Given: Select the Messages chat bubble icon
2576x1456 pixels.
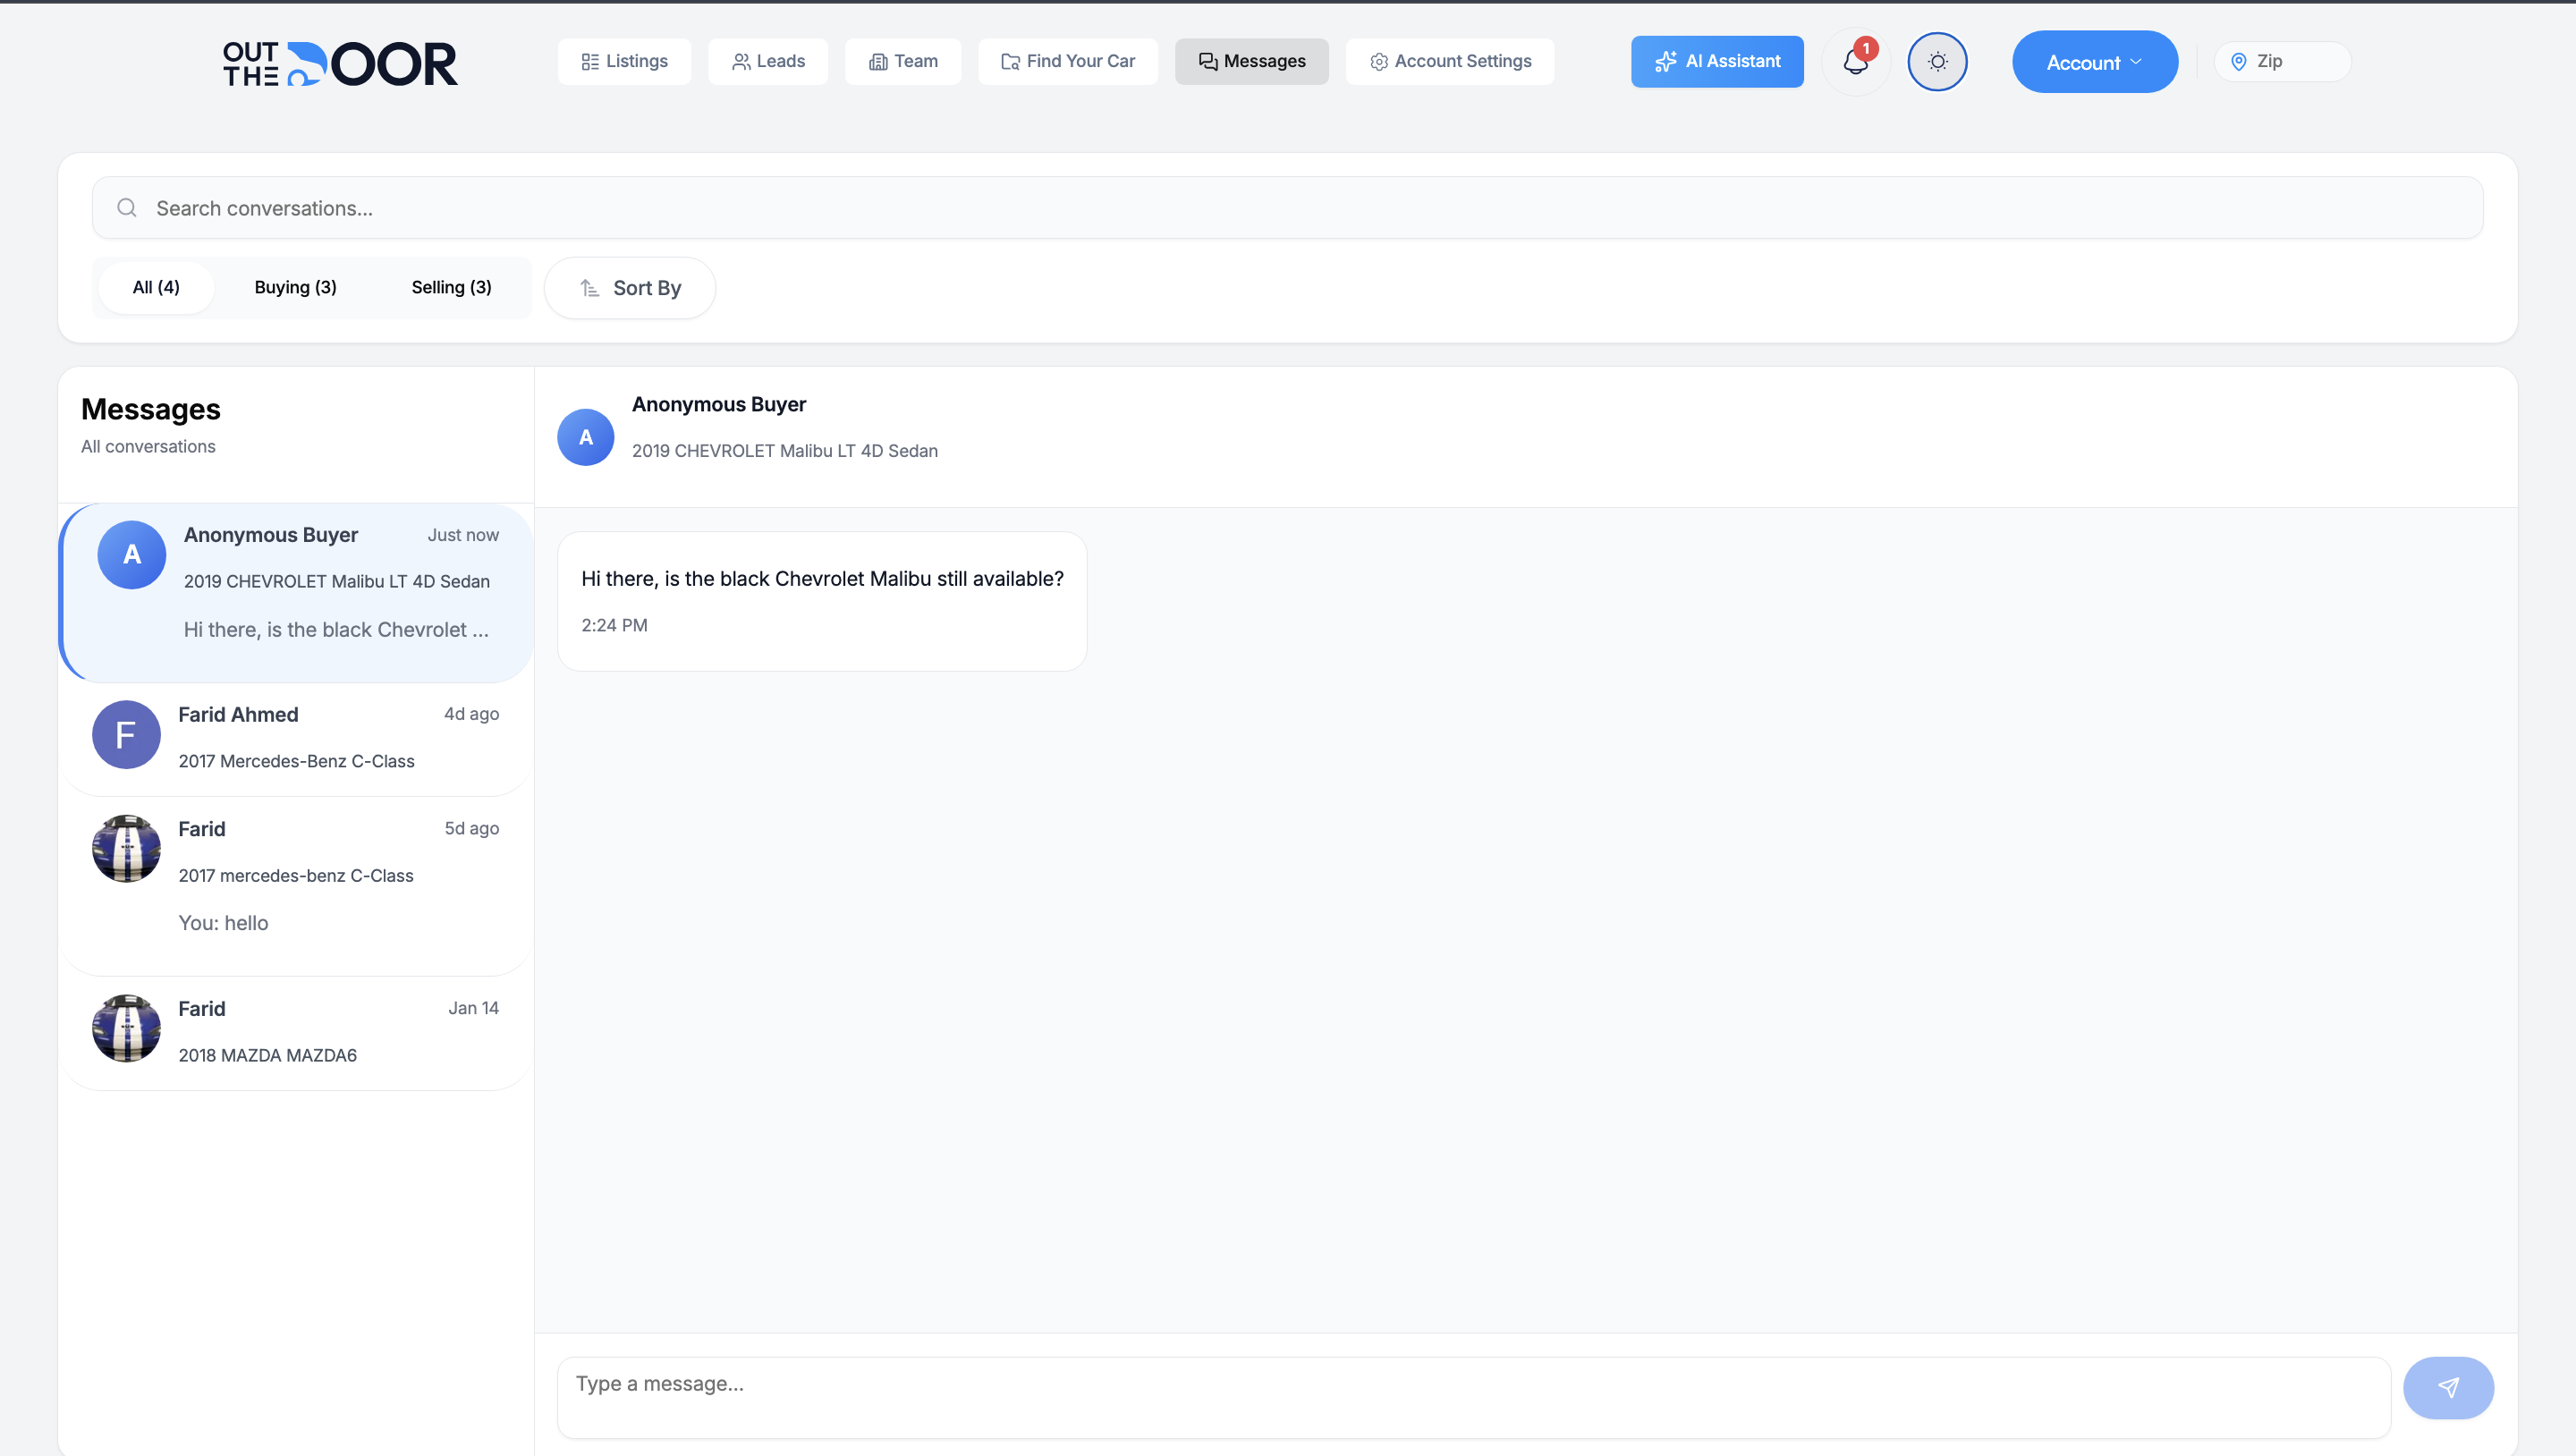Looking at the screenshot, I should 1208,61.
